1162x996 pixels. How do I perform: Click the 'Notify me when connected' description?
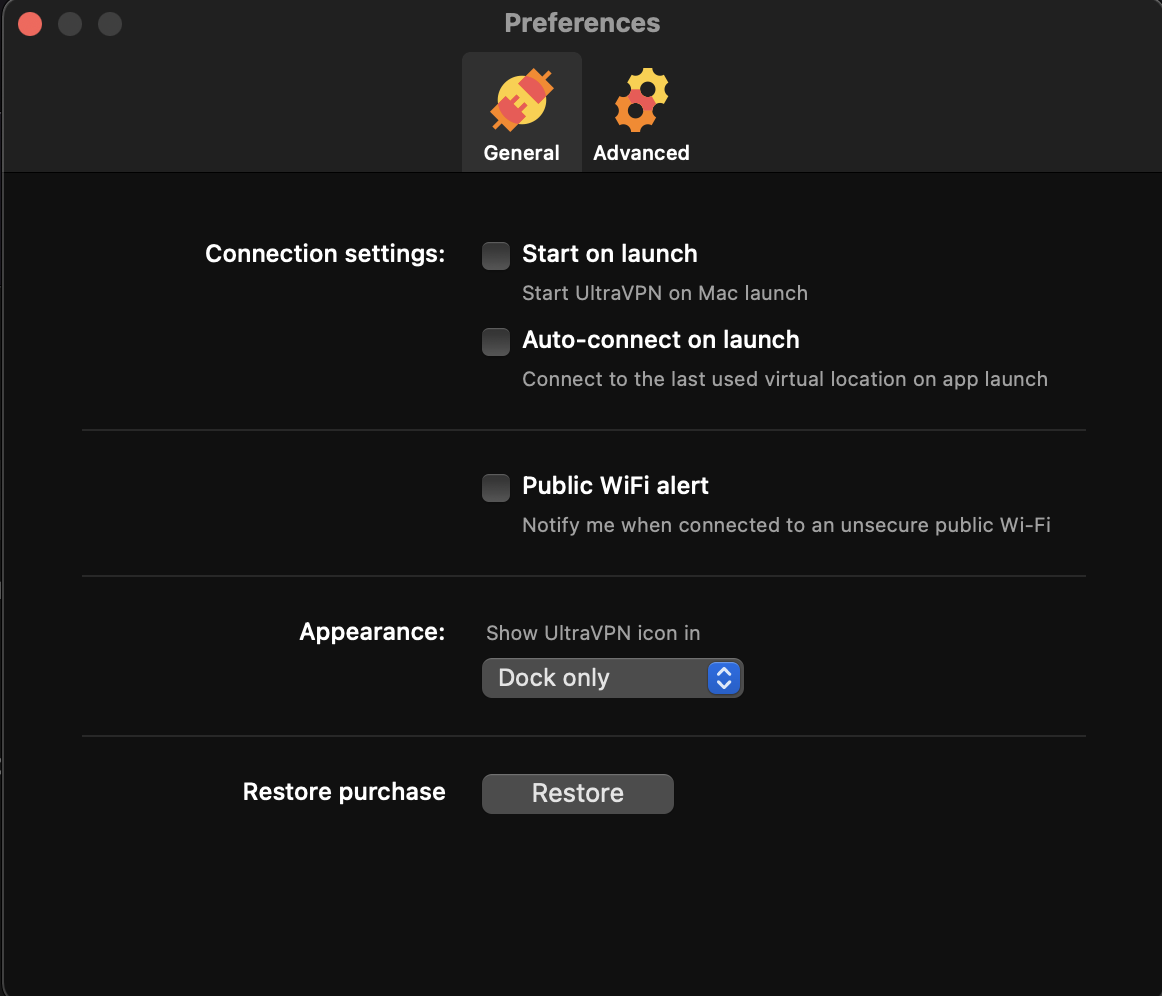coord(786,525)
